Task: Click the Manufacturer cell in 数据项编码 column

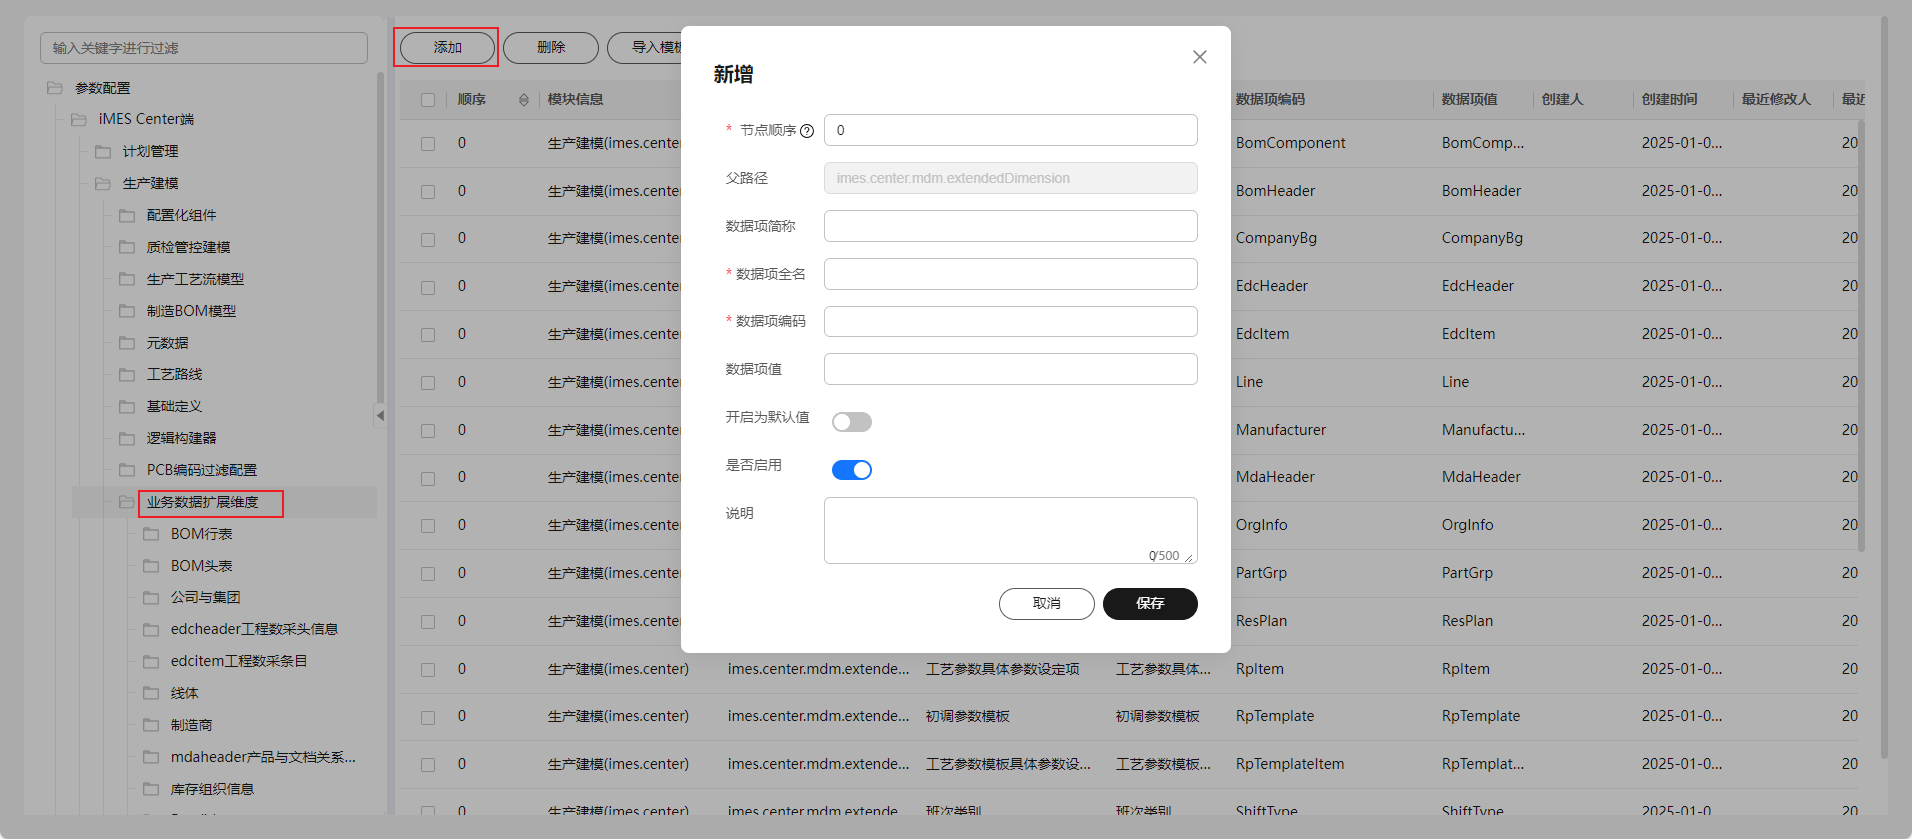Action: pyautogui.click(x=1281, y=430)
